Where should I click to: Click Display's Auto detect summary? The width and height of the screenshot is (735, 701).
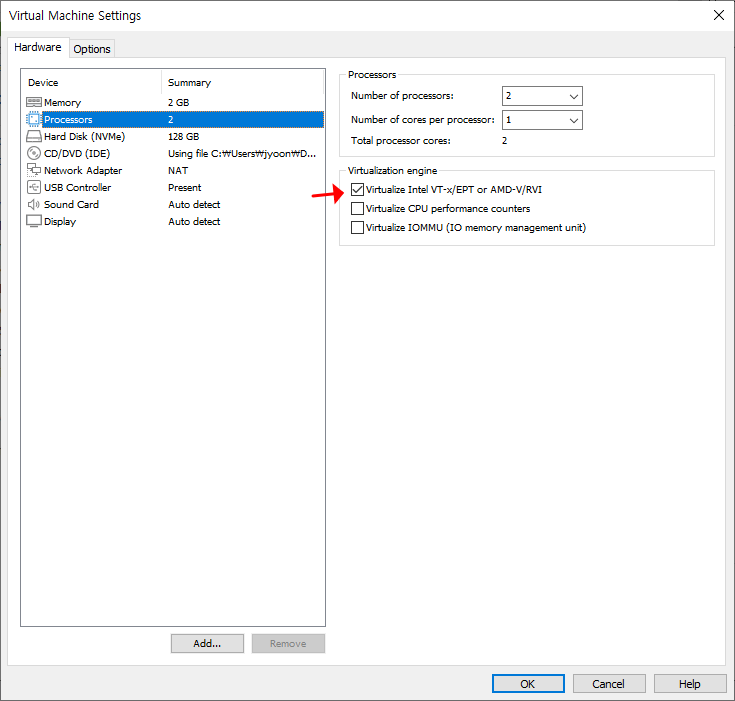(x=194, y=221)
